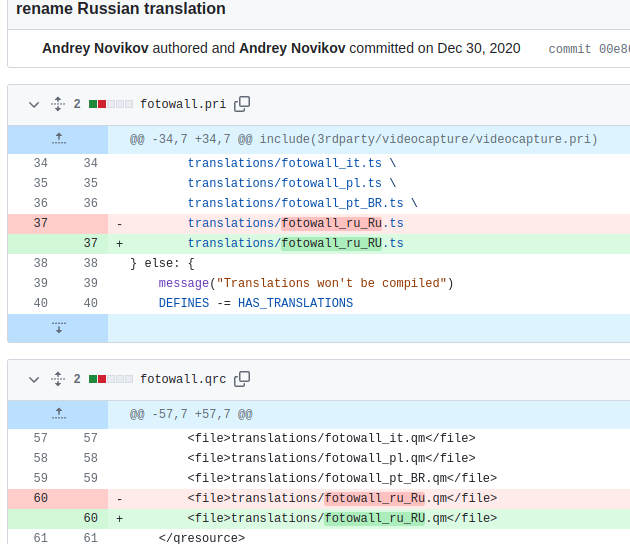Copy fotowall.qrc file path icon
630x544 pixels.
coord(242,379)
